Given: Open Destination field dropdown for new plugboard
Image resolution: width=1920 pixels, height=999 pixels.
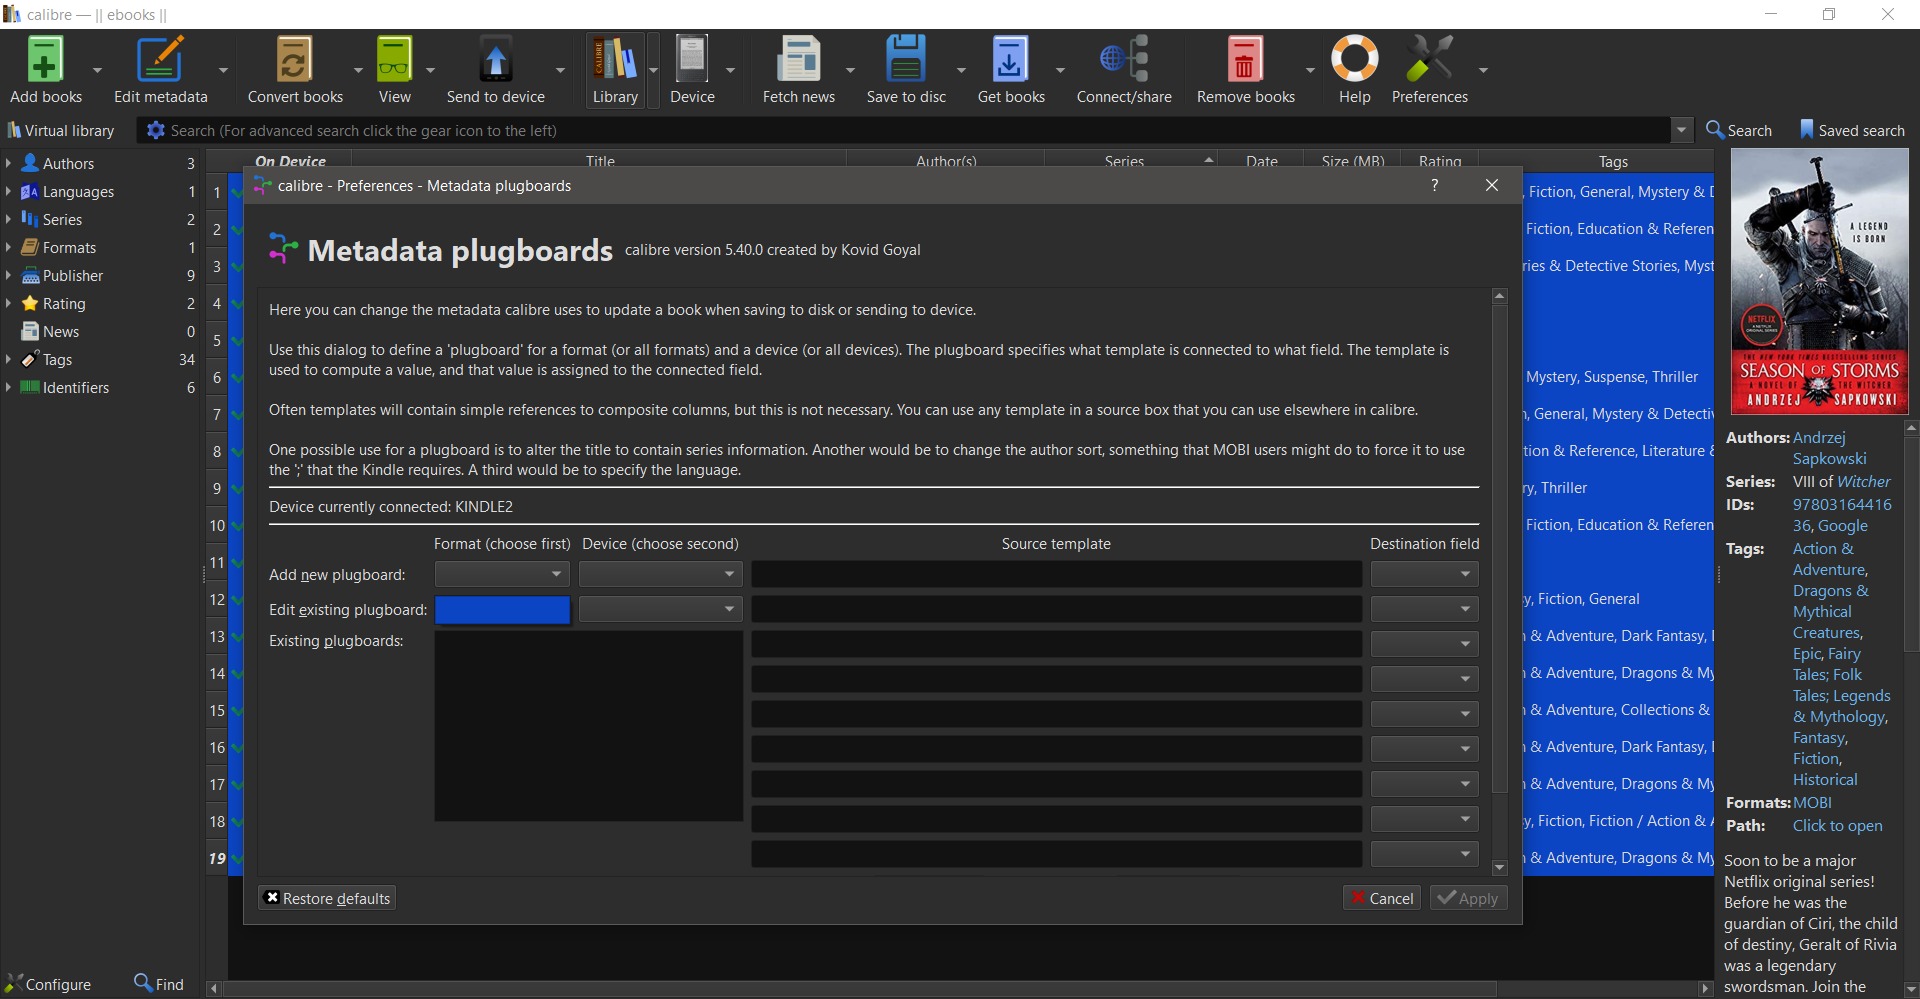Looking at the screenshot, I should [x=1424, y=575].
